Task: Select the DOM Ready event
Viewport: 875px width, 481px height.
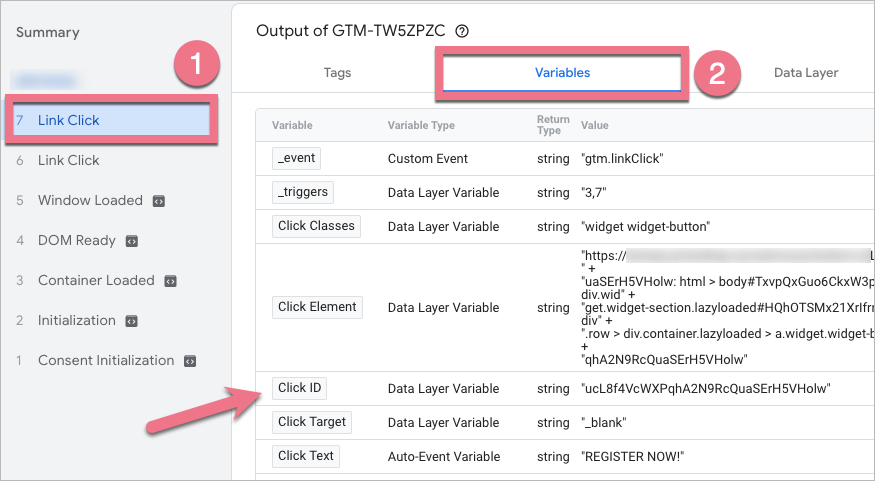Action: pyautogui.click(x=76, y=240)
